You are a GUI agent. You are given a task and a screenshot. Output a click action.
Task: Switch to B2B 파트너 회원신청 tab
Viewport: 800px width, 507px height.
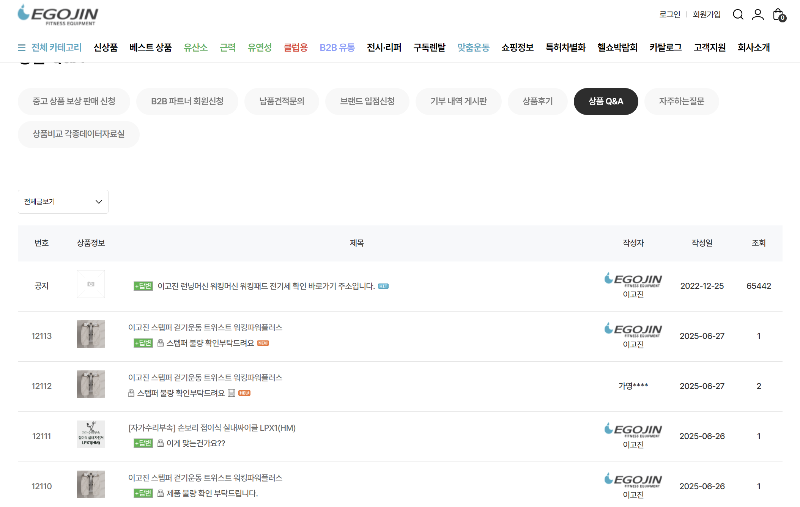(187, 101)
